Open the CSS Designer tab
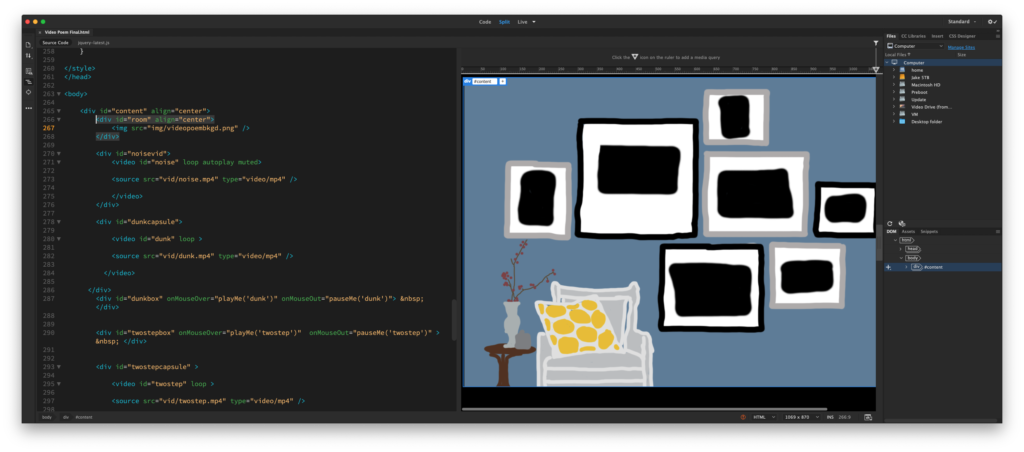 pyautogui.click(x=961, y=35)
